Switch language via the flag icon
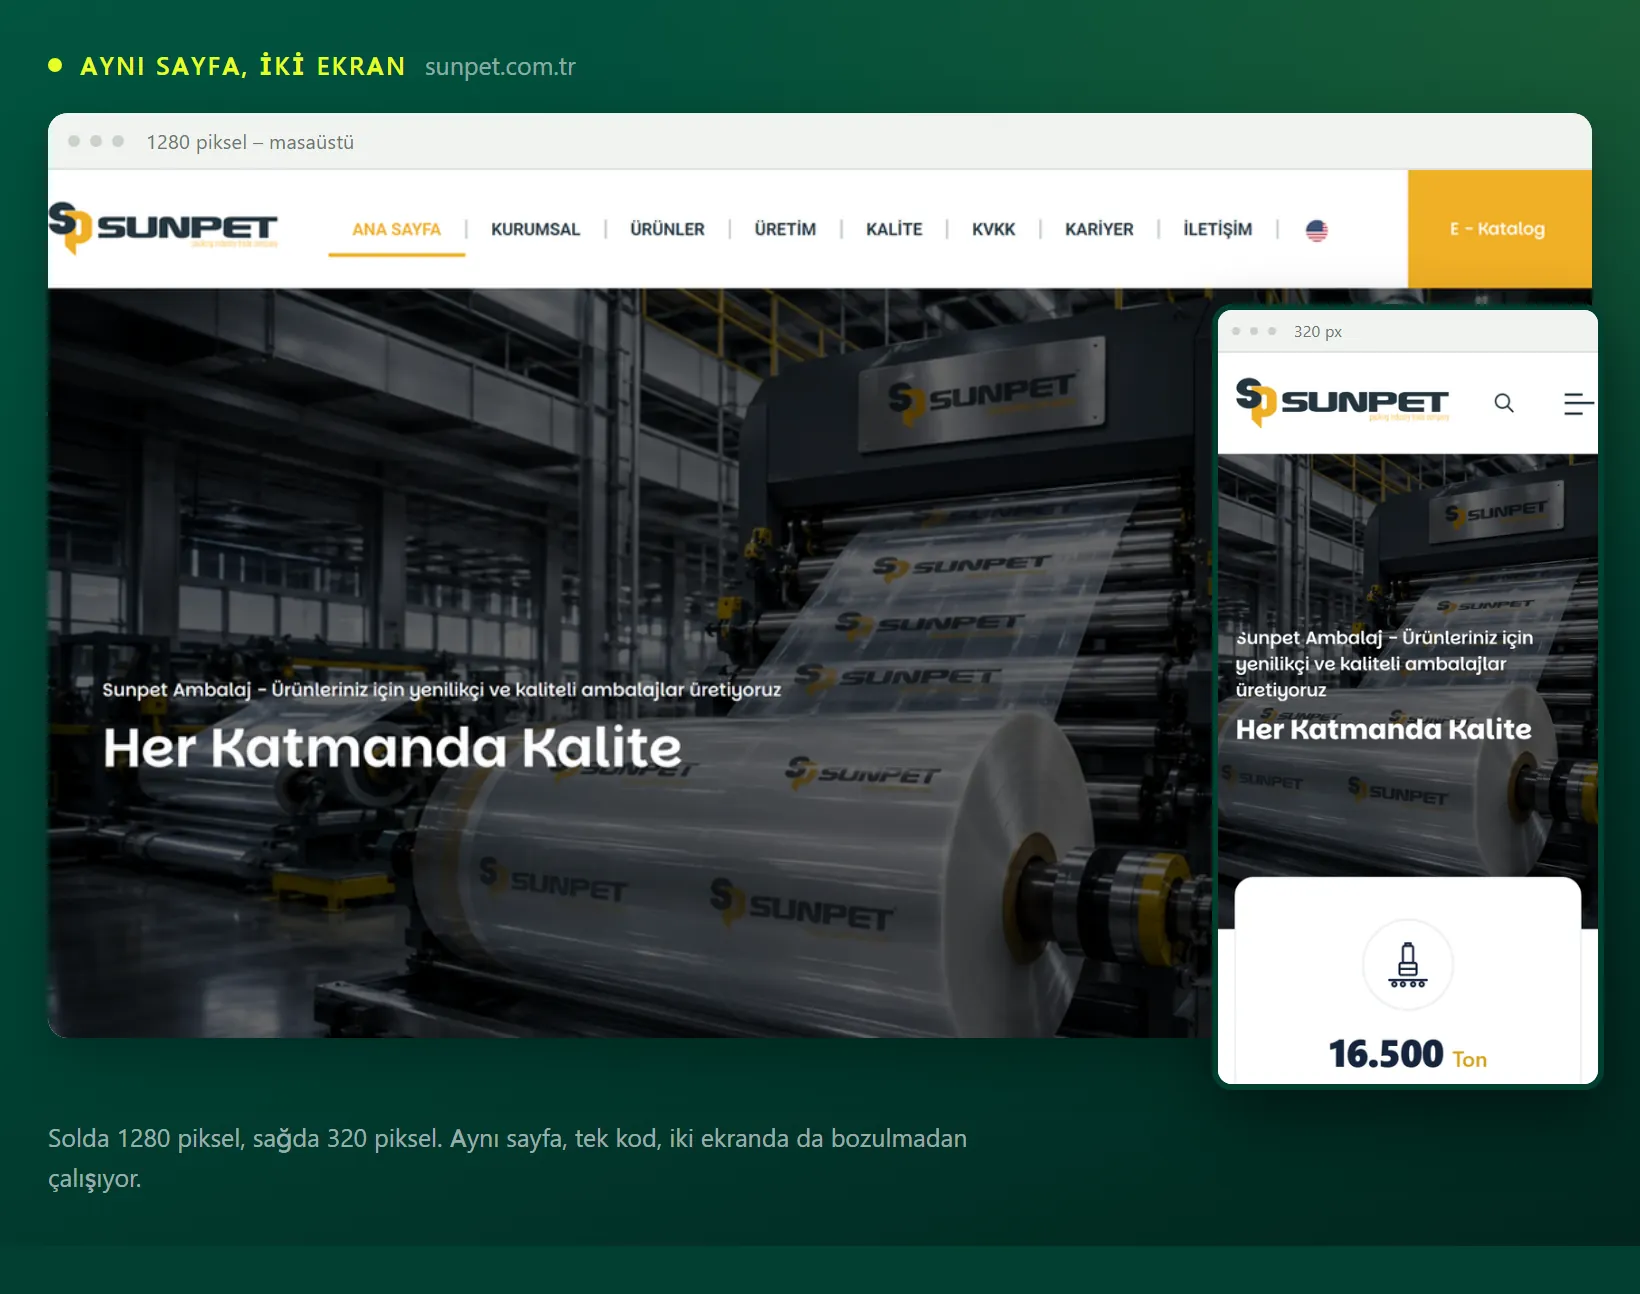 (x=1317, y=230)
